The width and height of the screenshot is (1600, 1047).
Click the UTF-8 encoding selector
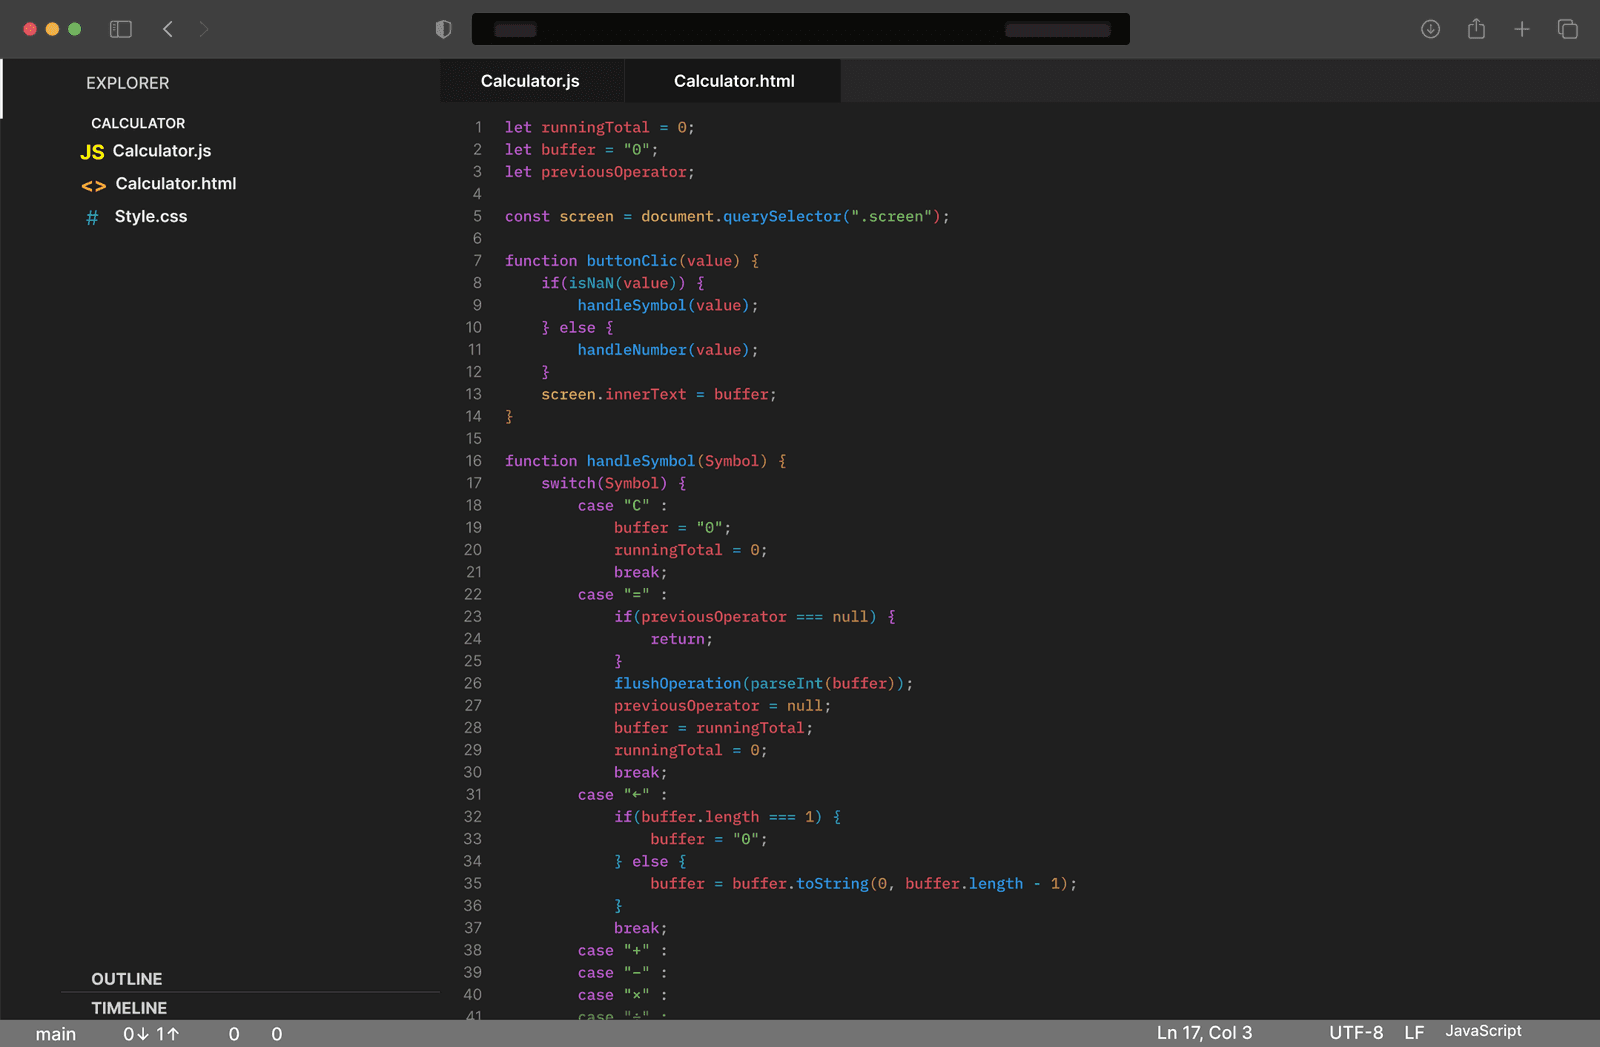point(1356,1033)
